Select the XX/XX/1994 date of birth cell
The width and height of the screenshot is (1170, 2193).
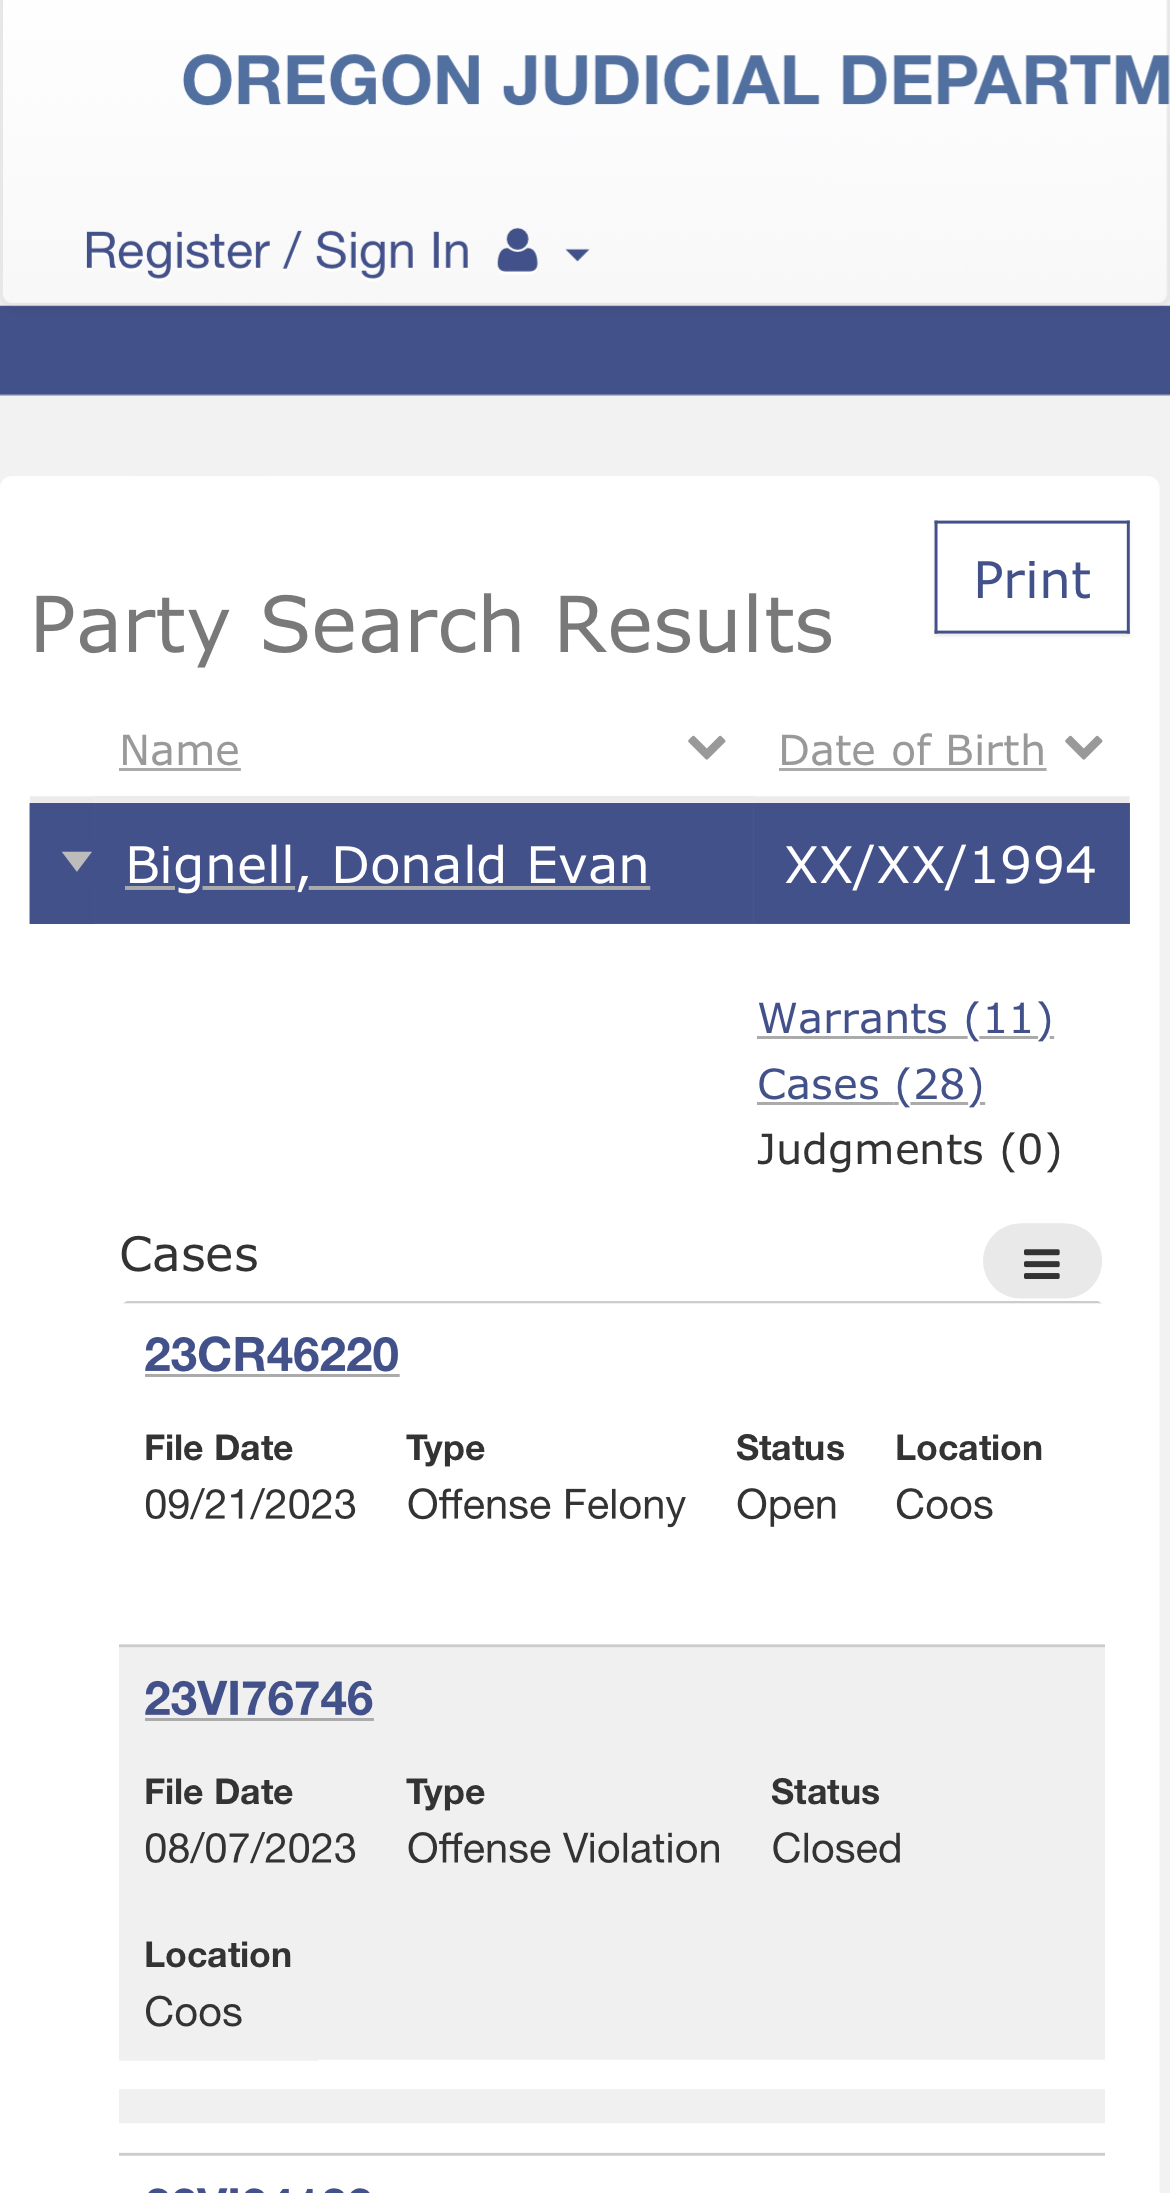click(x=941, y=865)
